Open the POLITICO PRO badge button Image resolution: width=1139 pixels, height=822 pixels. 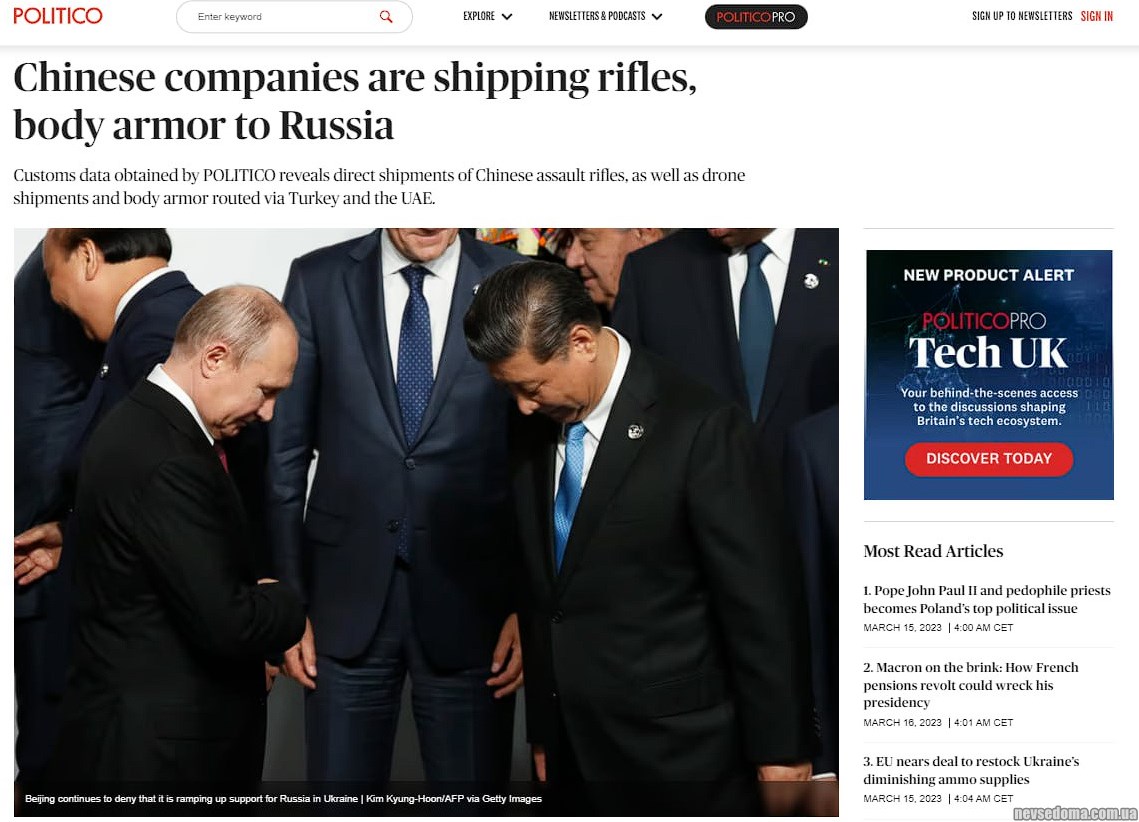coord(755,17)
